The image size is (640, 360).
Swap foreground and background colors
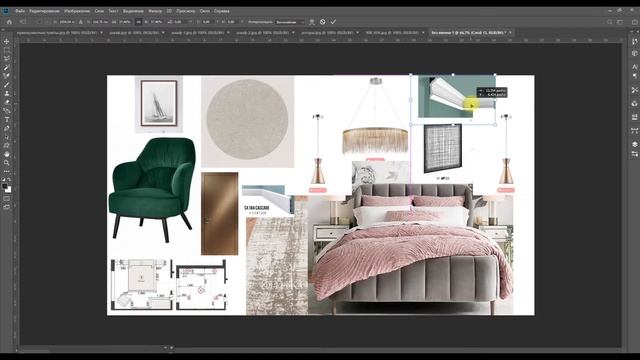point(9,180)
